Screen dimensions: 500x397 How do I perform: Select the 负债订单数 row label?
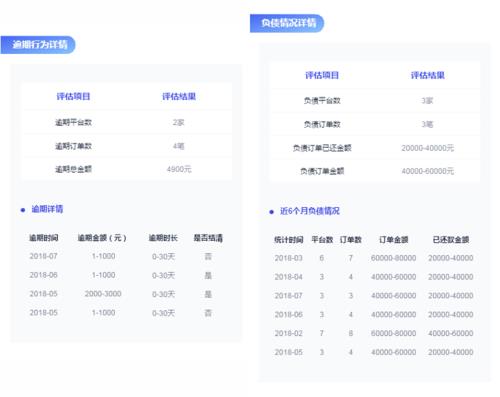[x=322, y=124]
